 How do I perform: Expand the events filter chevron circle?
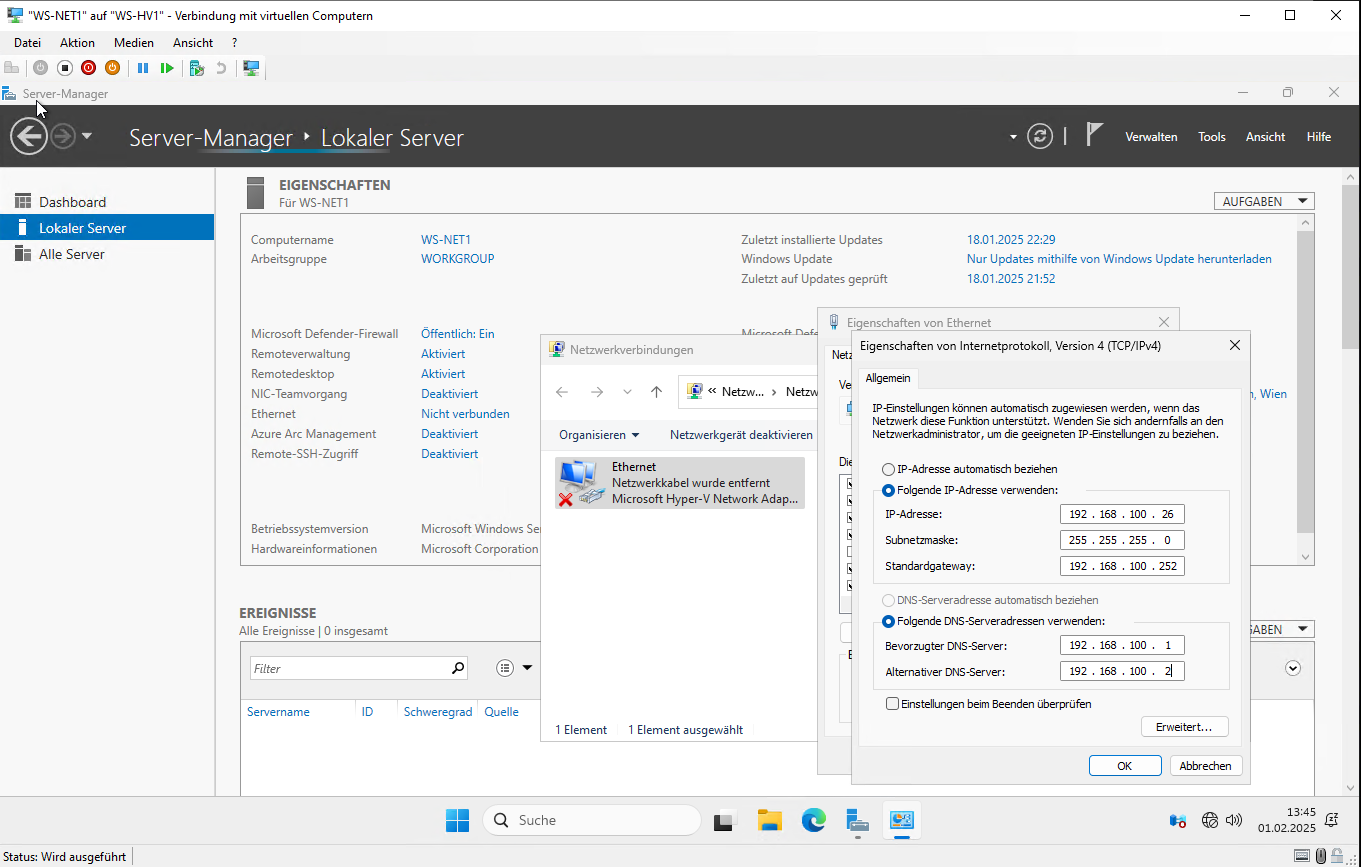coord(1293,668)
